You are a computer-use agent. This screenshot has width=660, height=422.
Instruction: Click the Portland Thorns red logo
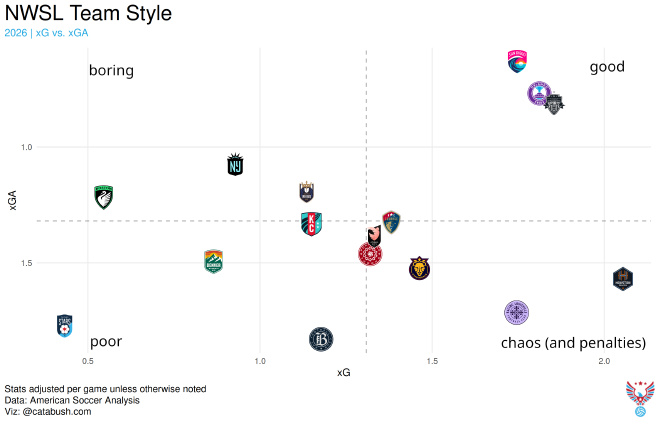(370, 254)
